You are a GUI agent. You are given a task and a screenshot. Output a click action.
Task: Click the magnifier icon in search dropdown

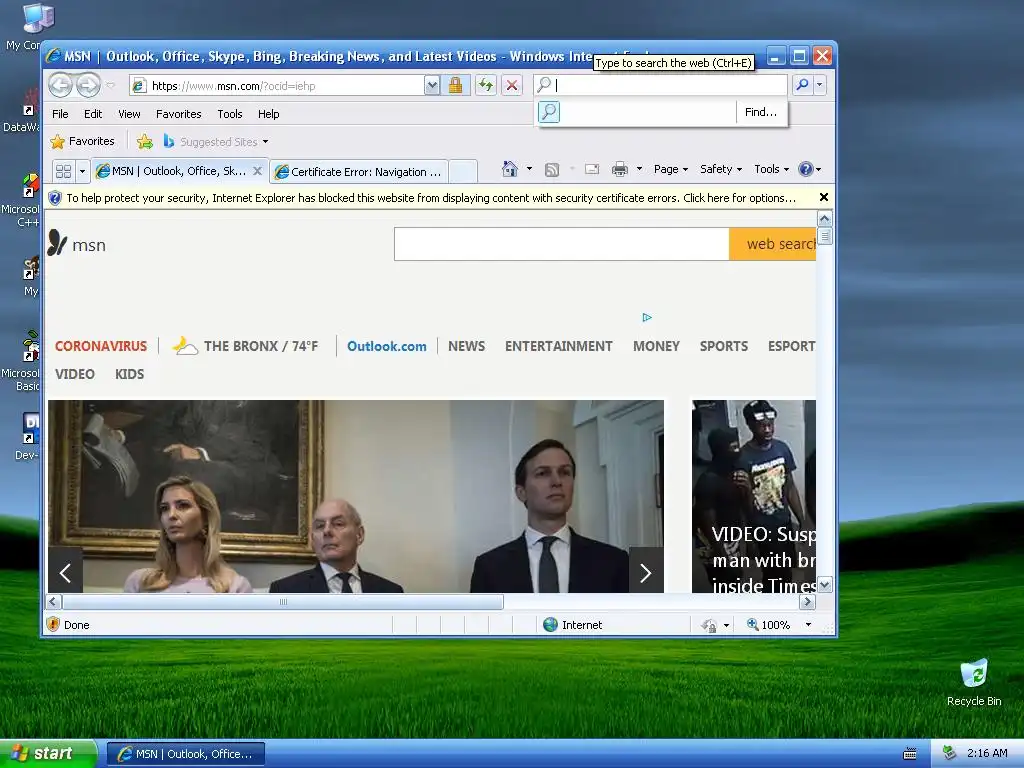click(549, 112)
